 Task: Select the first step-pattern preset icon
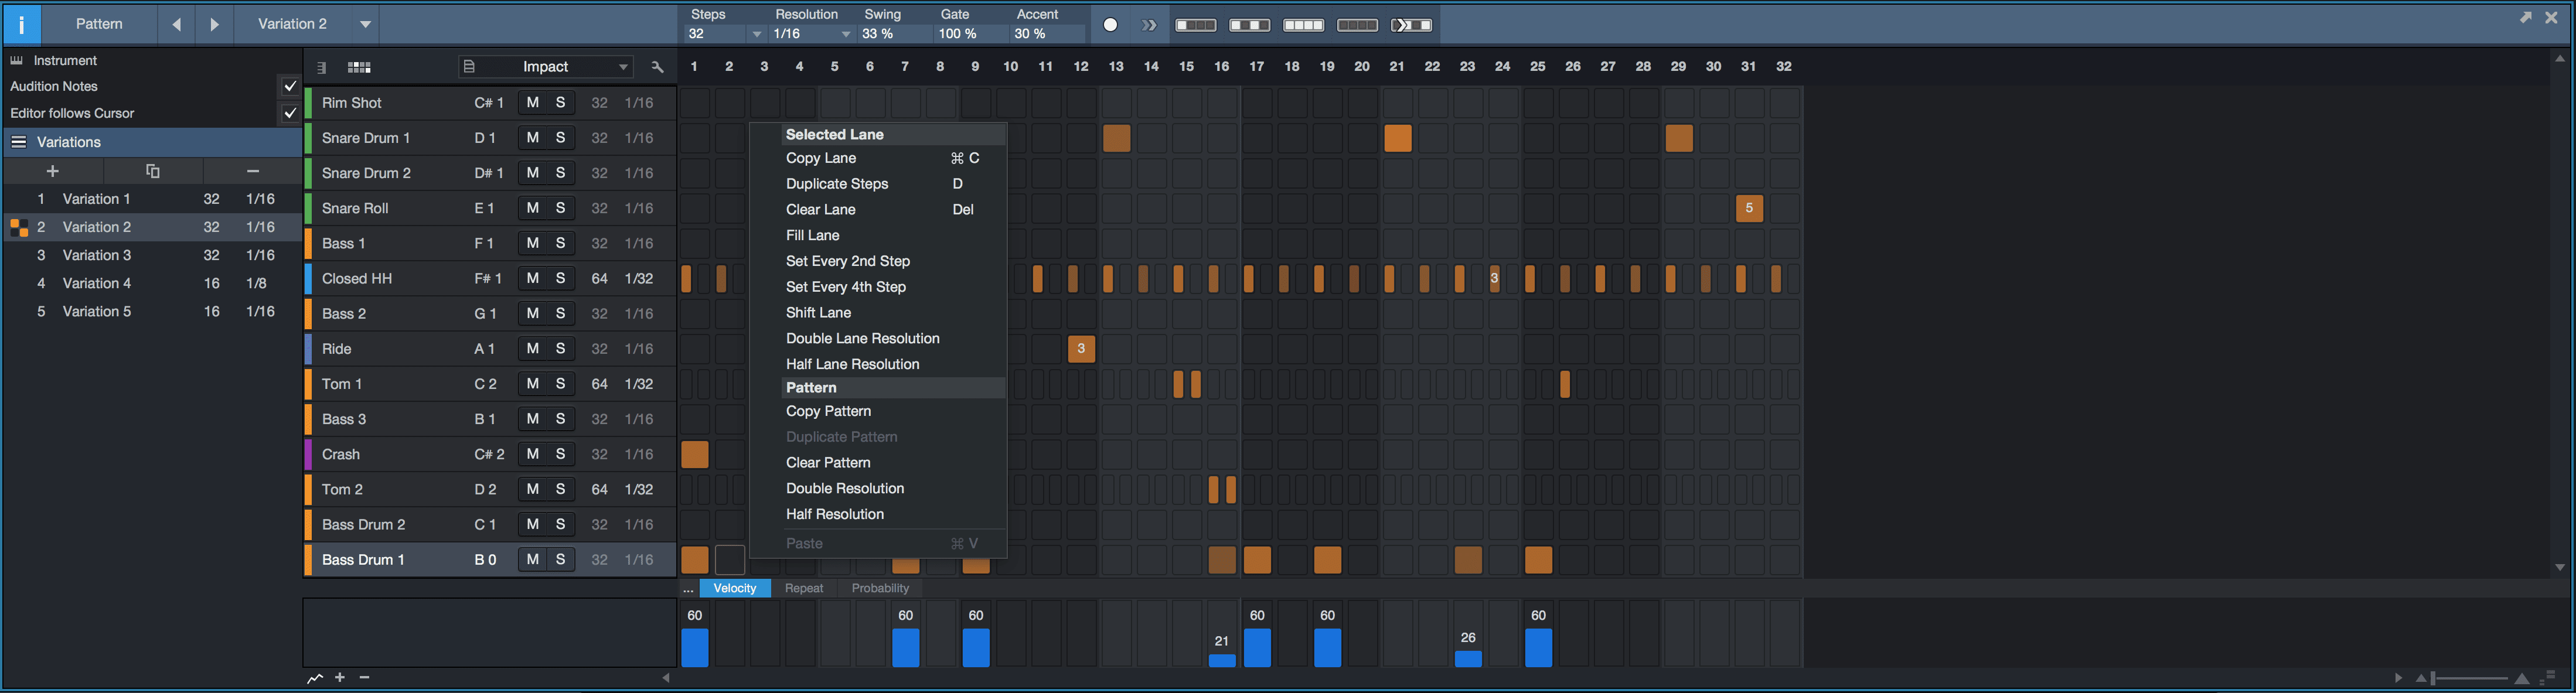click(x=1196, y=25)
